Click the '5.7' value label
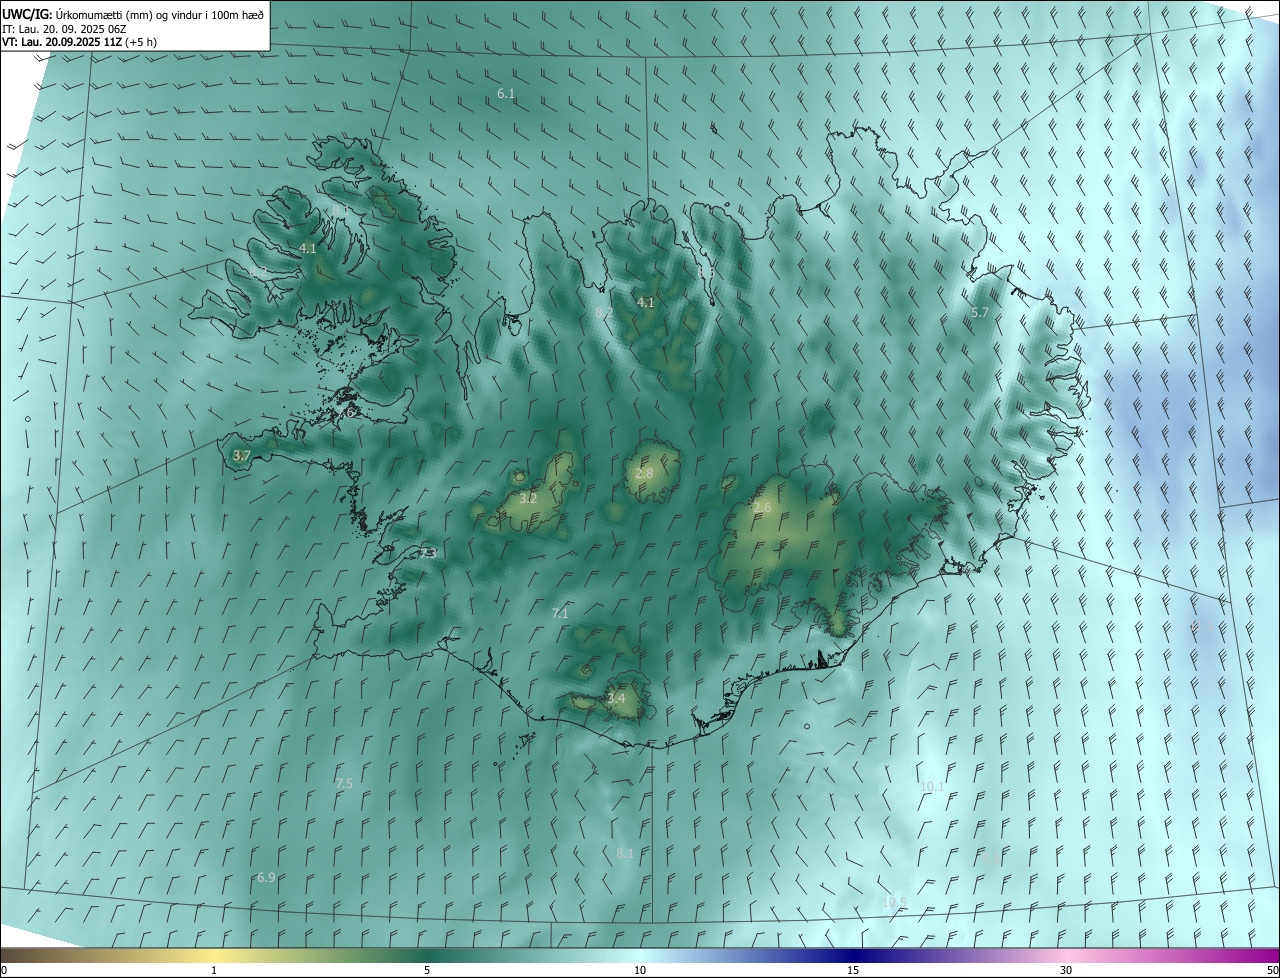This screenshot has width=1280, height=978. coord(980,313)
